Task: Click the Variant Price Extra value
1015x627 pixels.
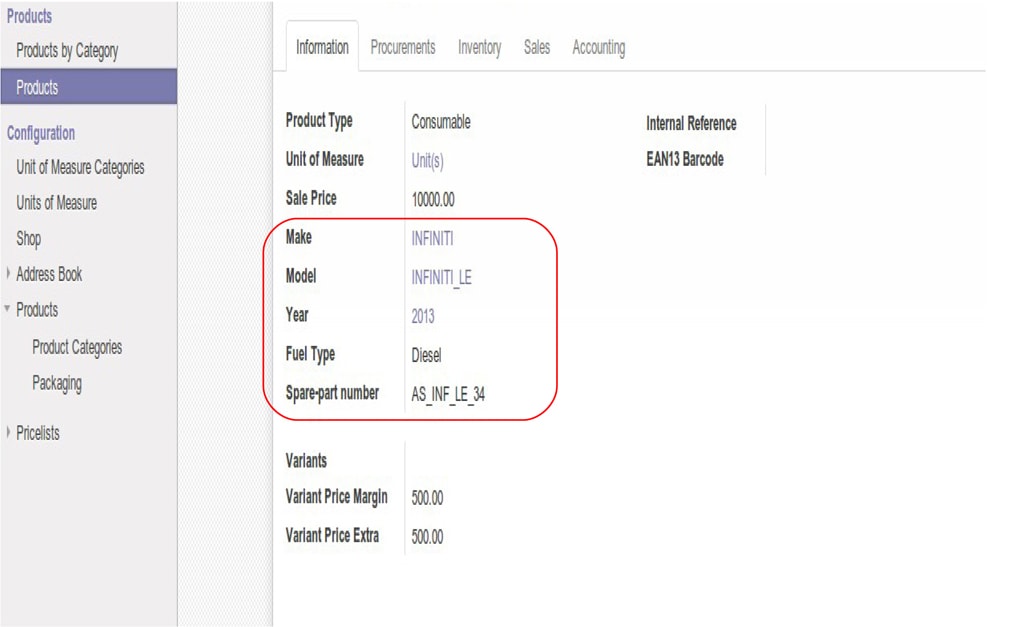Action: [x=427, y=536]
